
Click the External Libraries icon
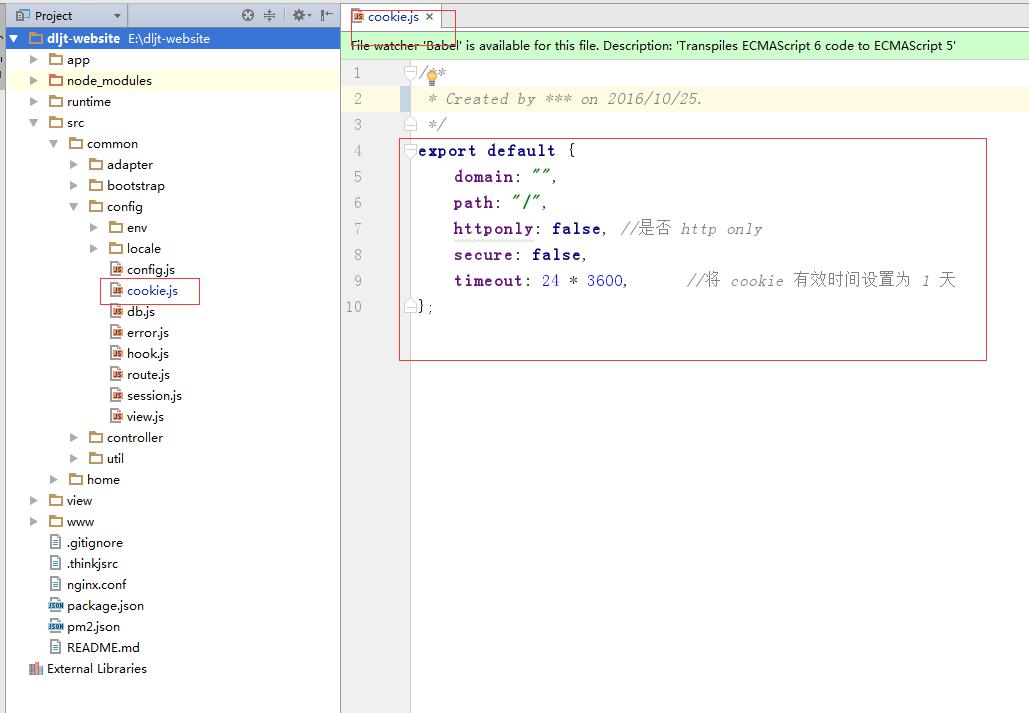coord(36,669)
